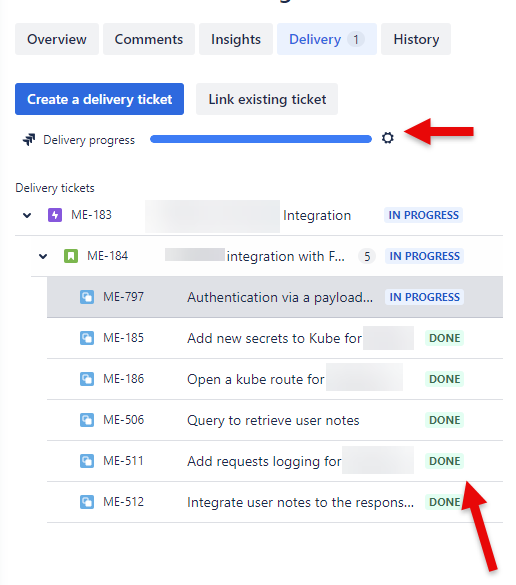Open ticket key ME-186

123,379
